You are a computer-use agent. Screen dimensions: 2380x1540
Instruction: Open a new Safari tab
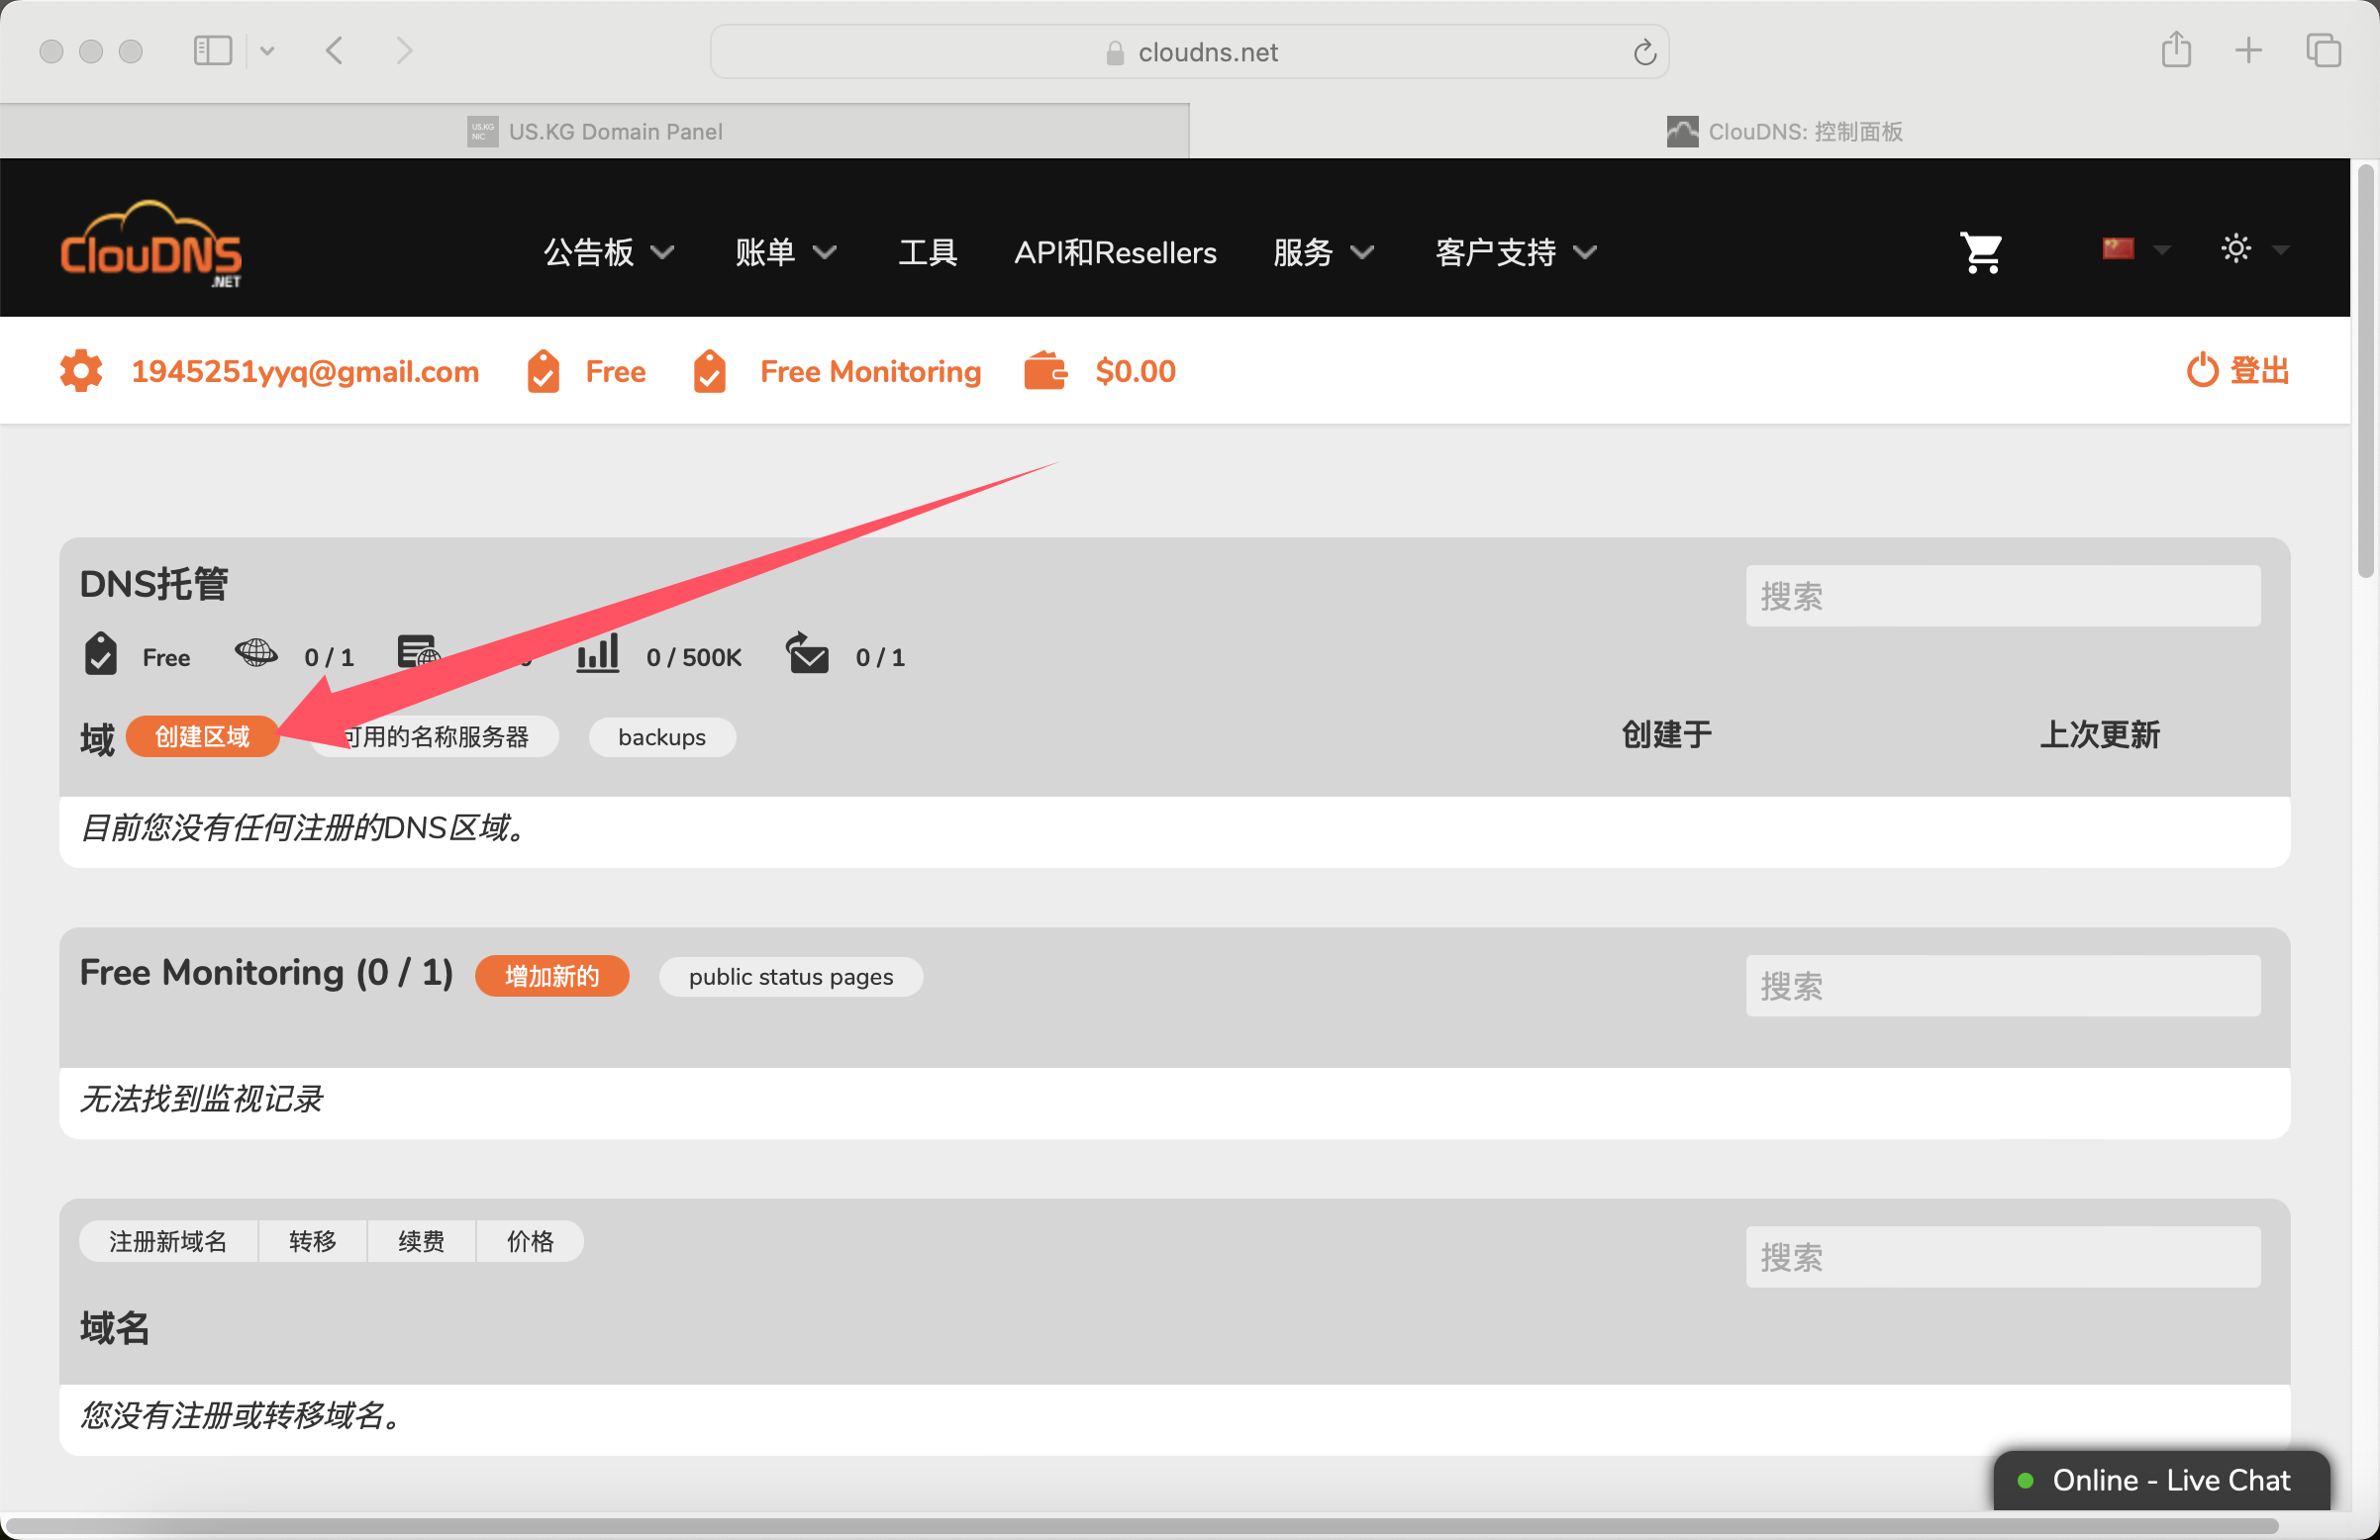(2249, 50)
